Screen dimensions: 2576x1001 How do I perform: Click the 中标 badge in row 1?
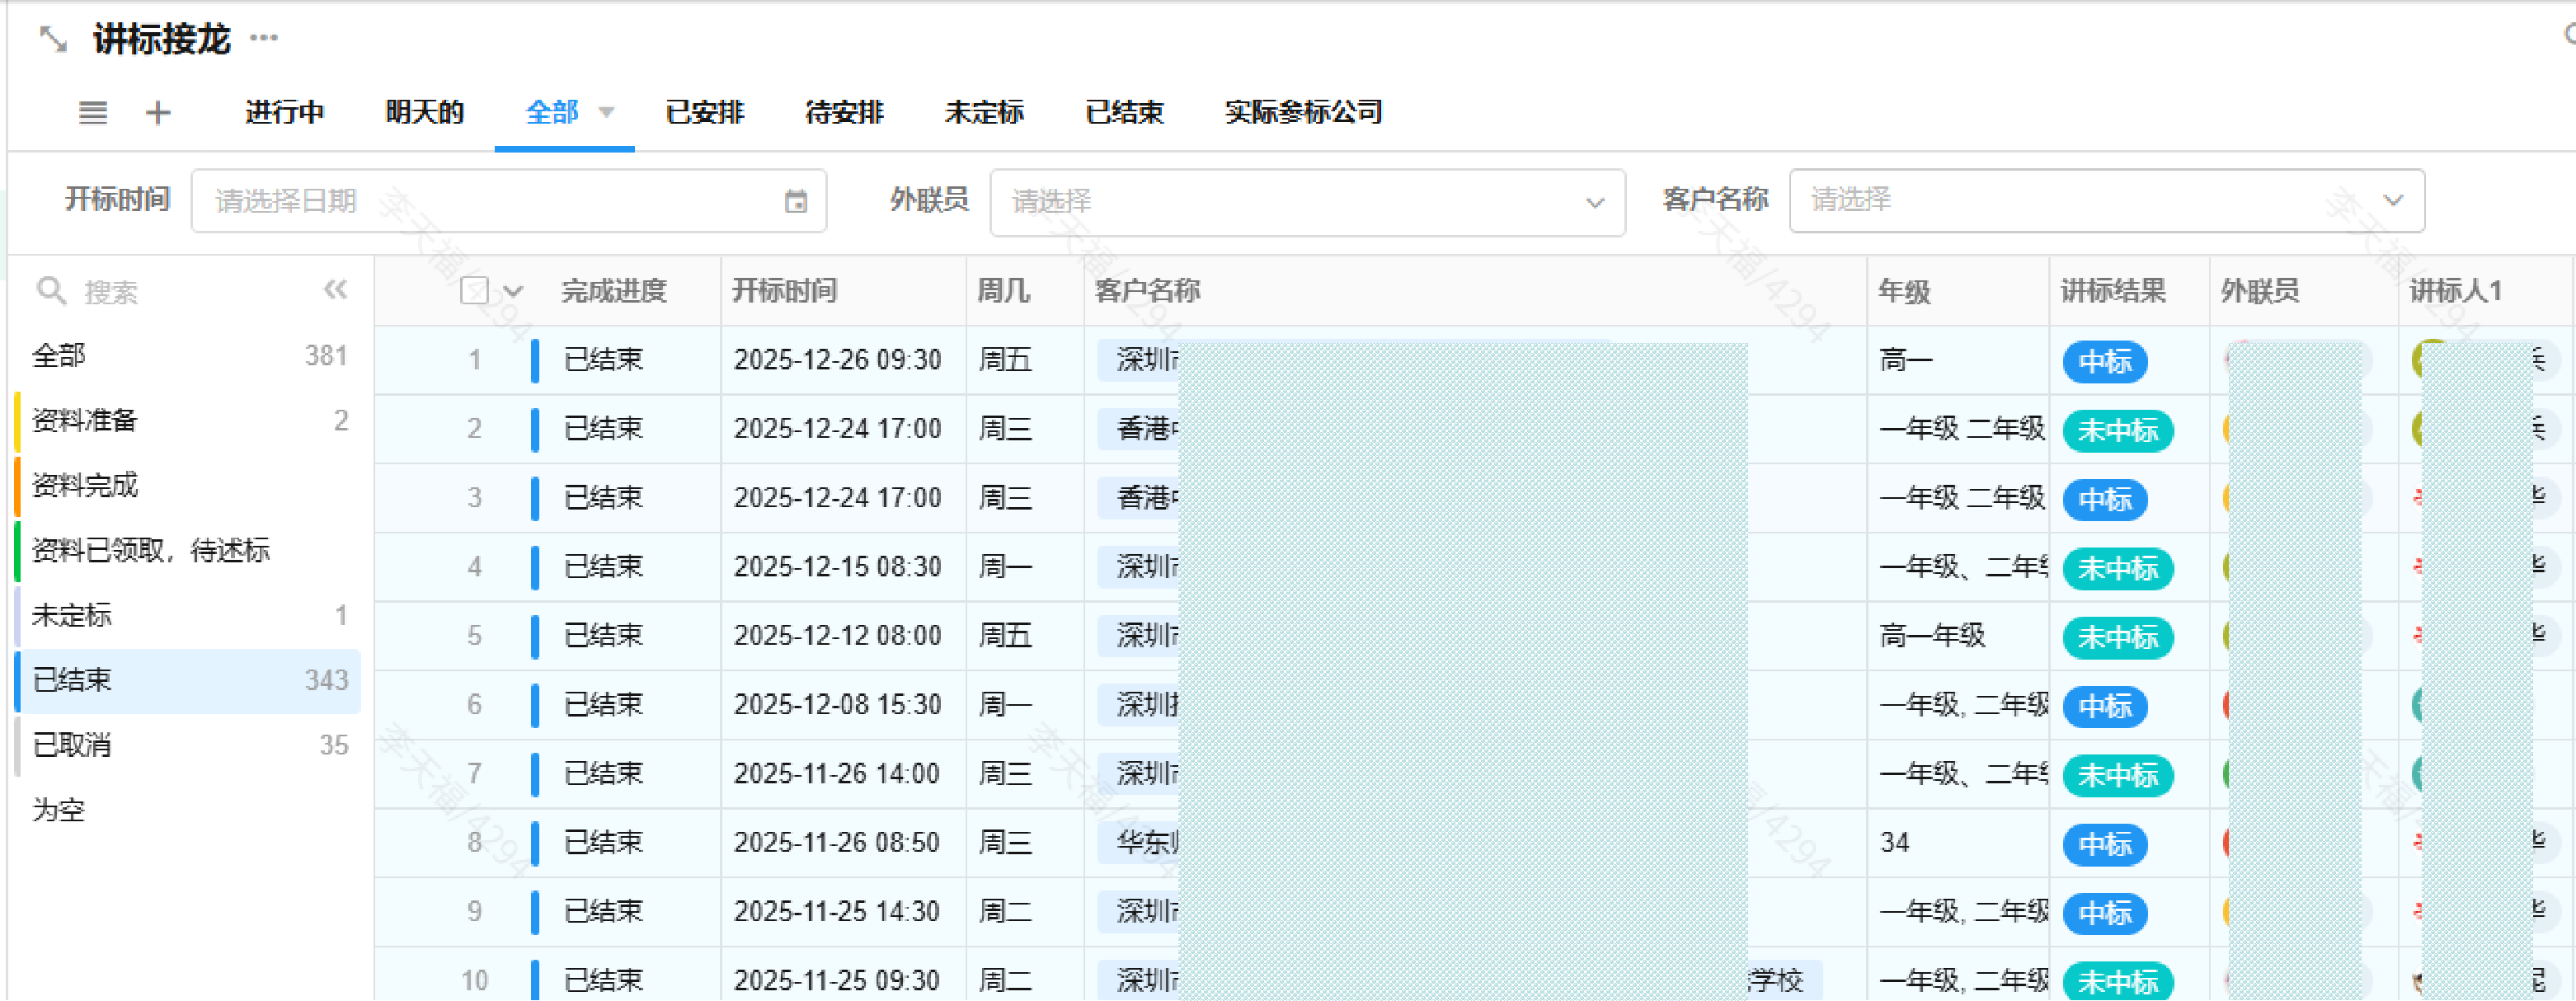click(x=2104, y=361)
